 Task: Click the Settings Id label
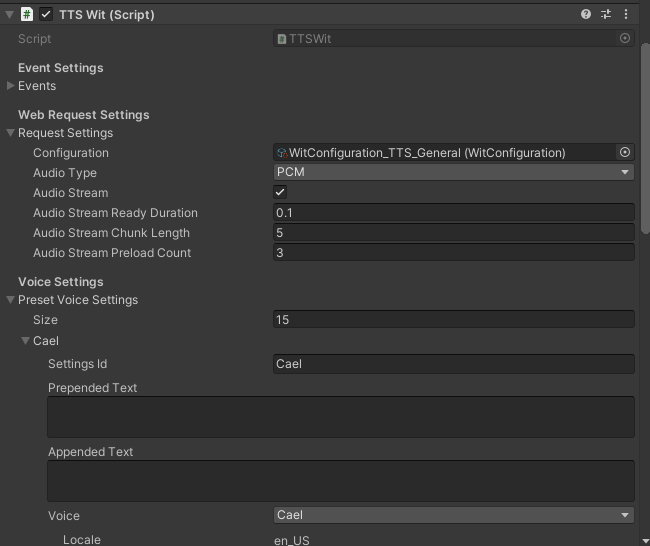78,364
